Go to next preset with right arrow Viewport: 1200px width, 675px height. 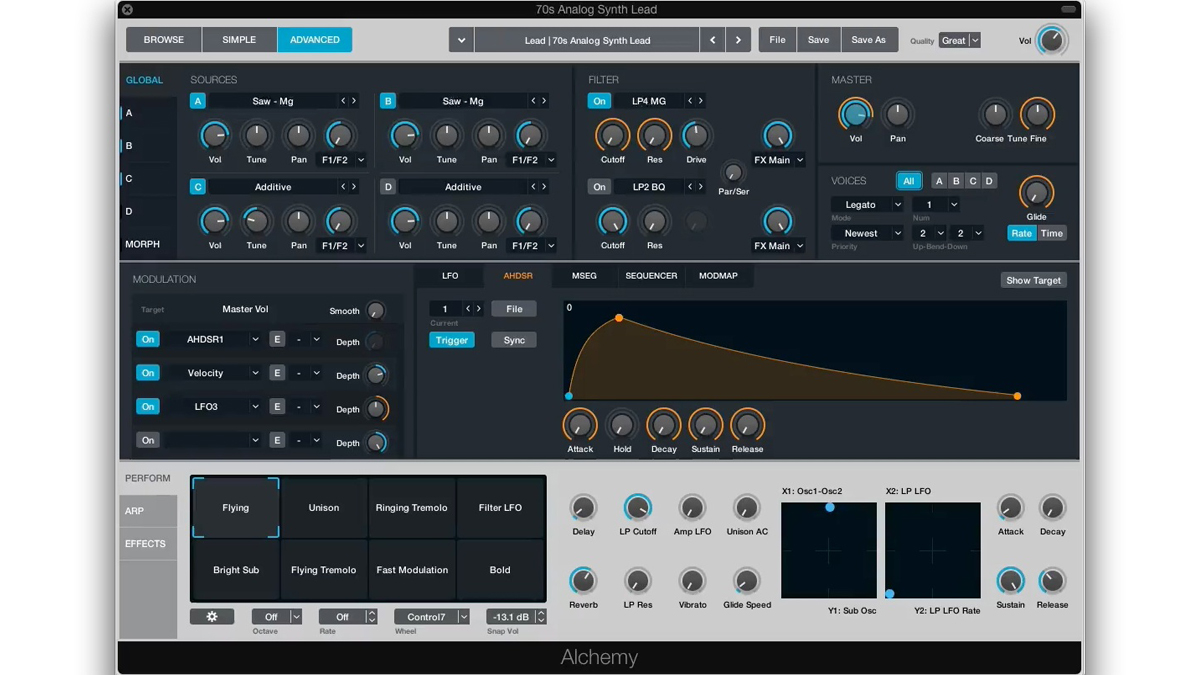click(738, 40)
